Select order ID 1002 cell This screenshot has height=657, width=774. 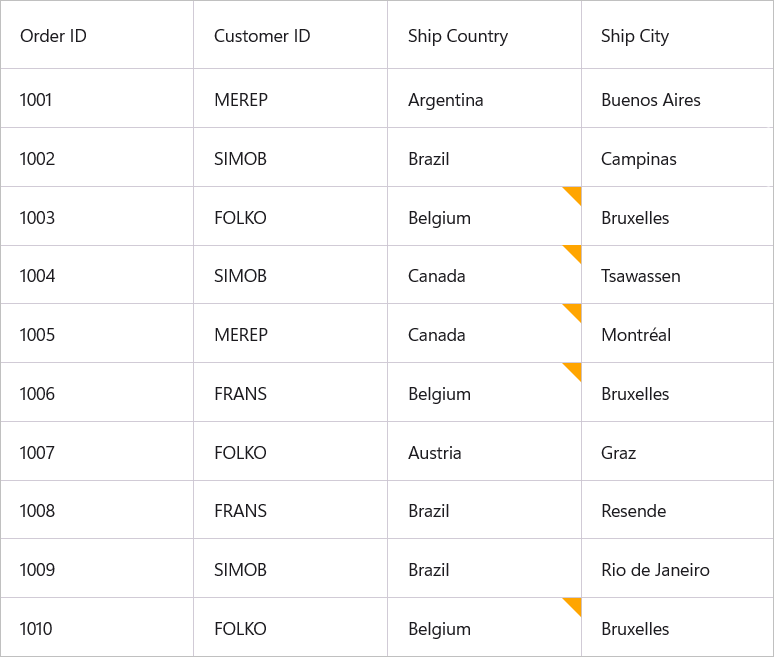pos(38,159)
